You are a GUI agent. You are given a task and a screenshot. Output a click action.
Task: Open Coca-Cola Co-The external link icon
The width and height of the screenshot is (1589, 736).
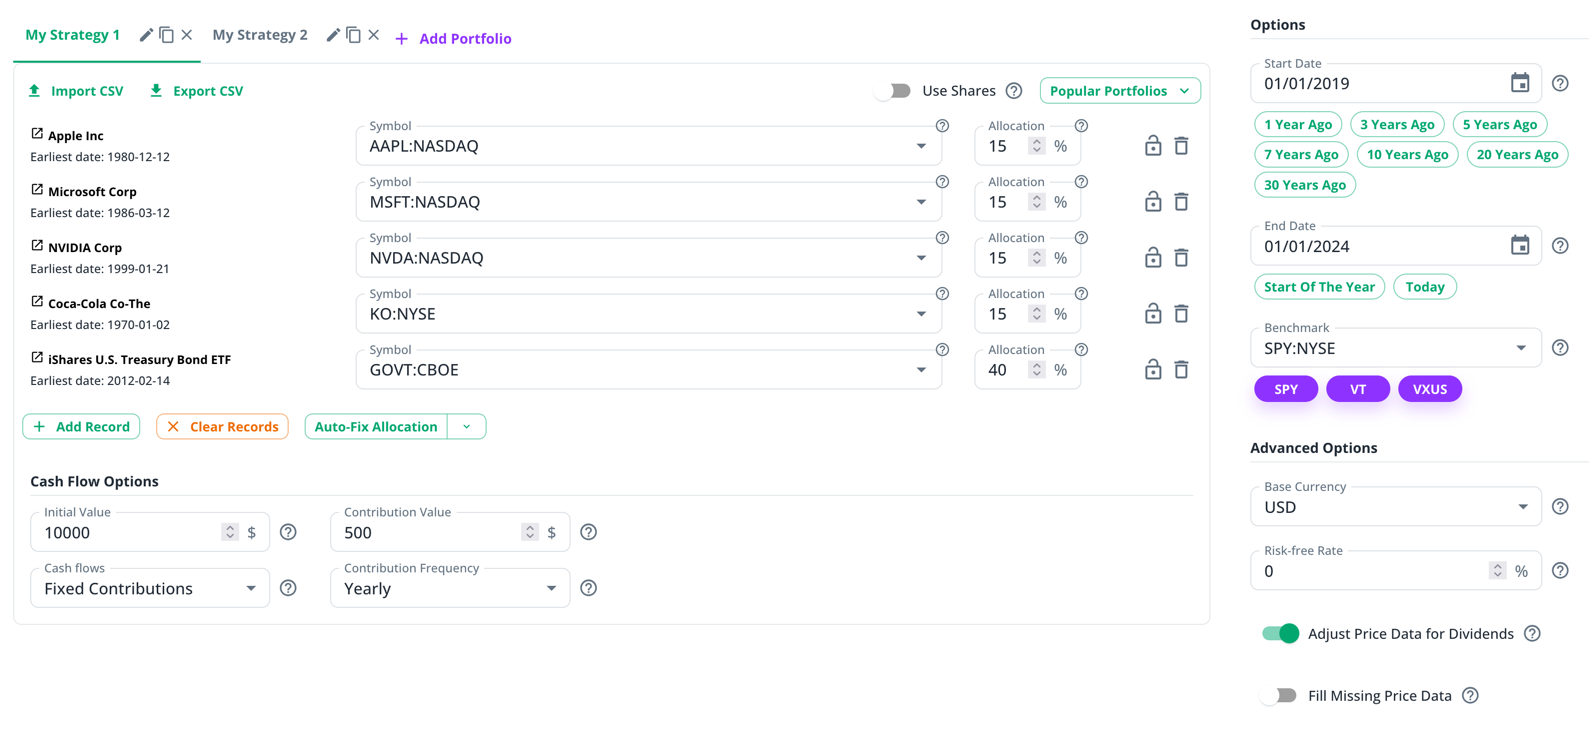pos(37,302)
